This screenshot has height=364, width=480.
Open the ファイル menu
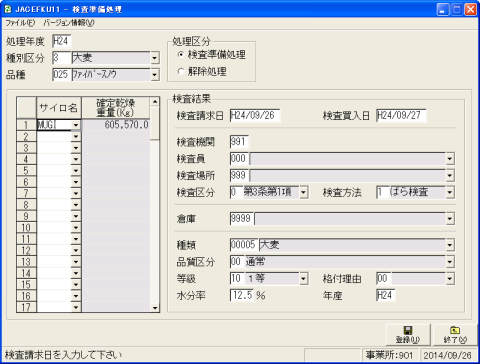tap(20, 23)
